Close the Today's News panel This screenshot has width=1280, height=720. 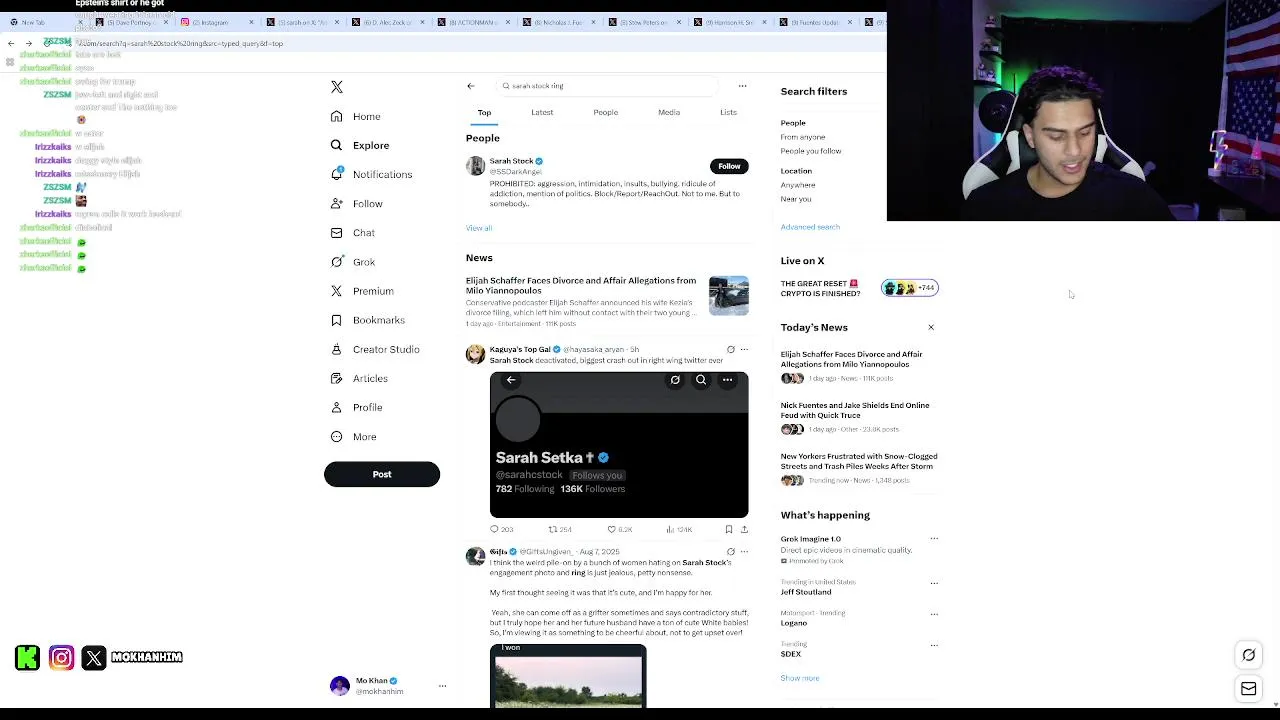pos(931,328)
